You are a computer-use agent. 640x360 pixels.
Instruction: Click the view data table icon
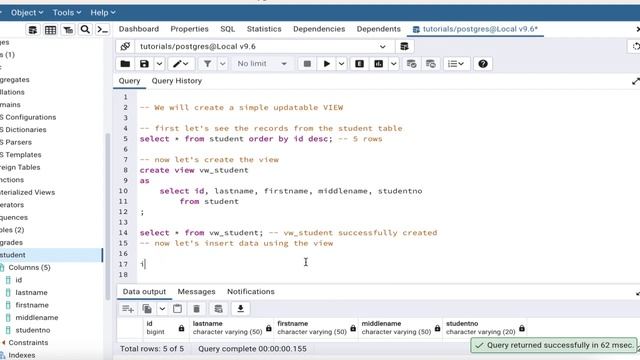51,30
